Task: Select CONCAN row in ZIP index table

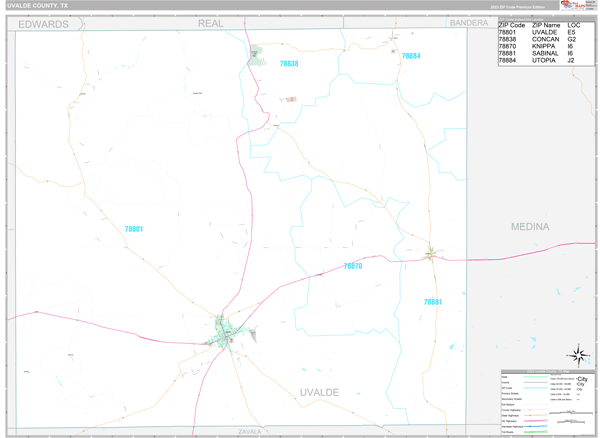Action: pyautogui.click(x=545, y=39)
